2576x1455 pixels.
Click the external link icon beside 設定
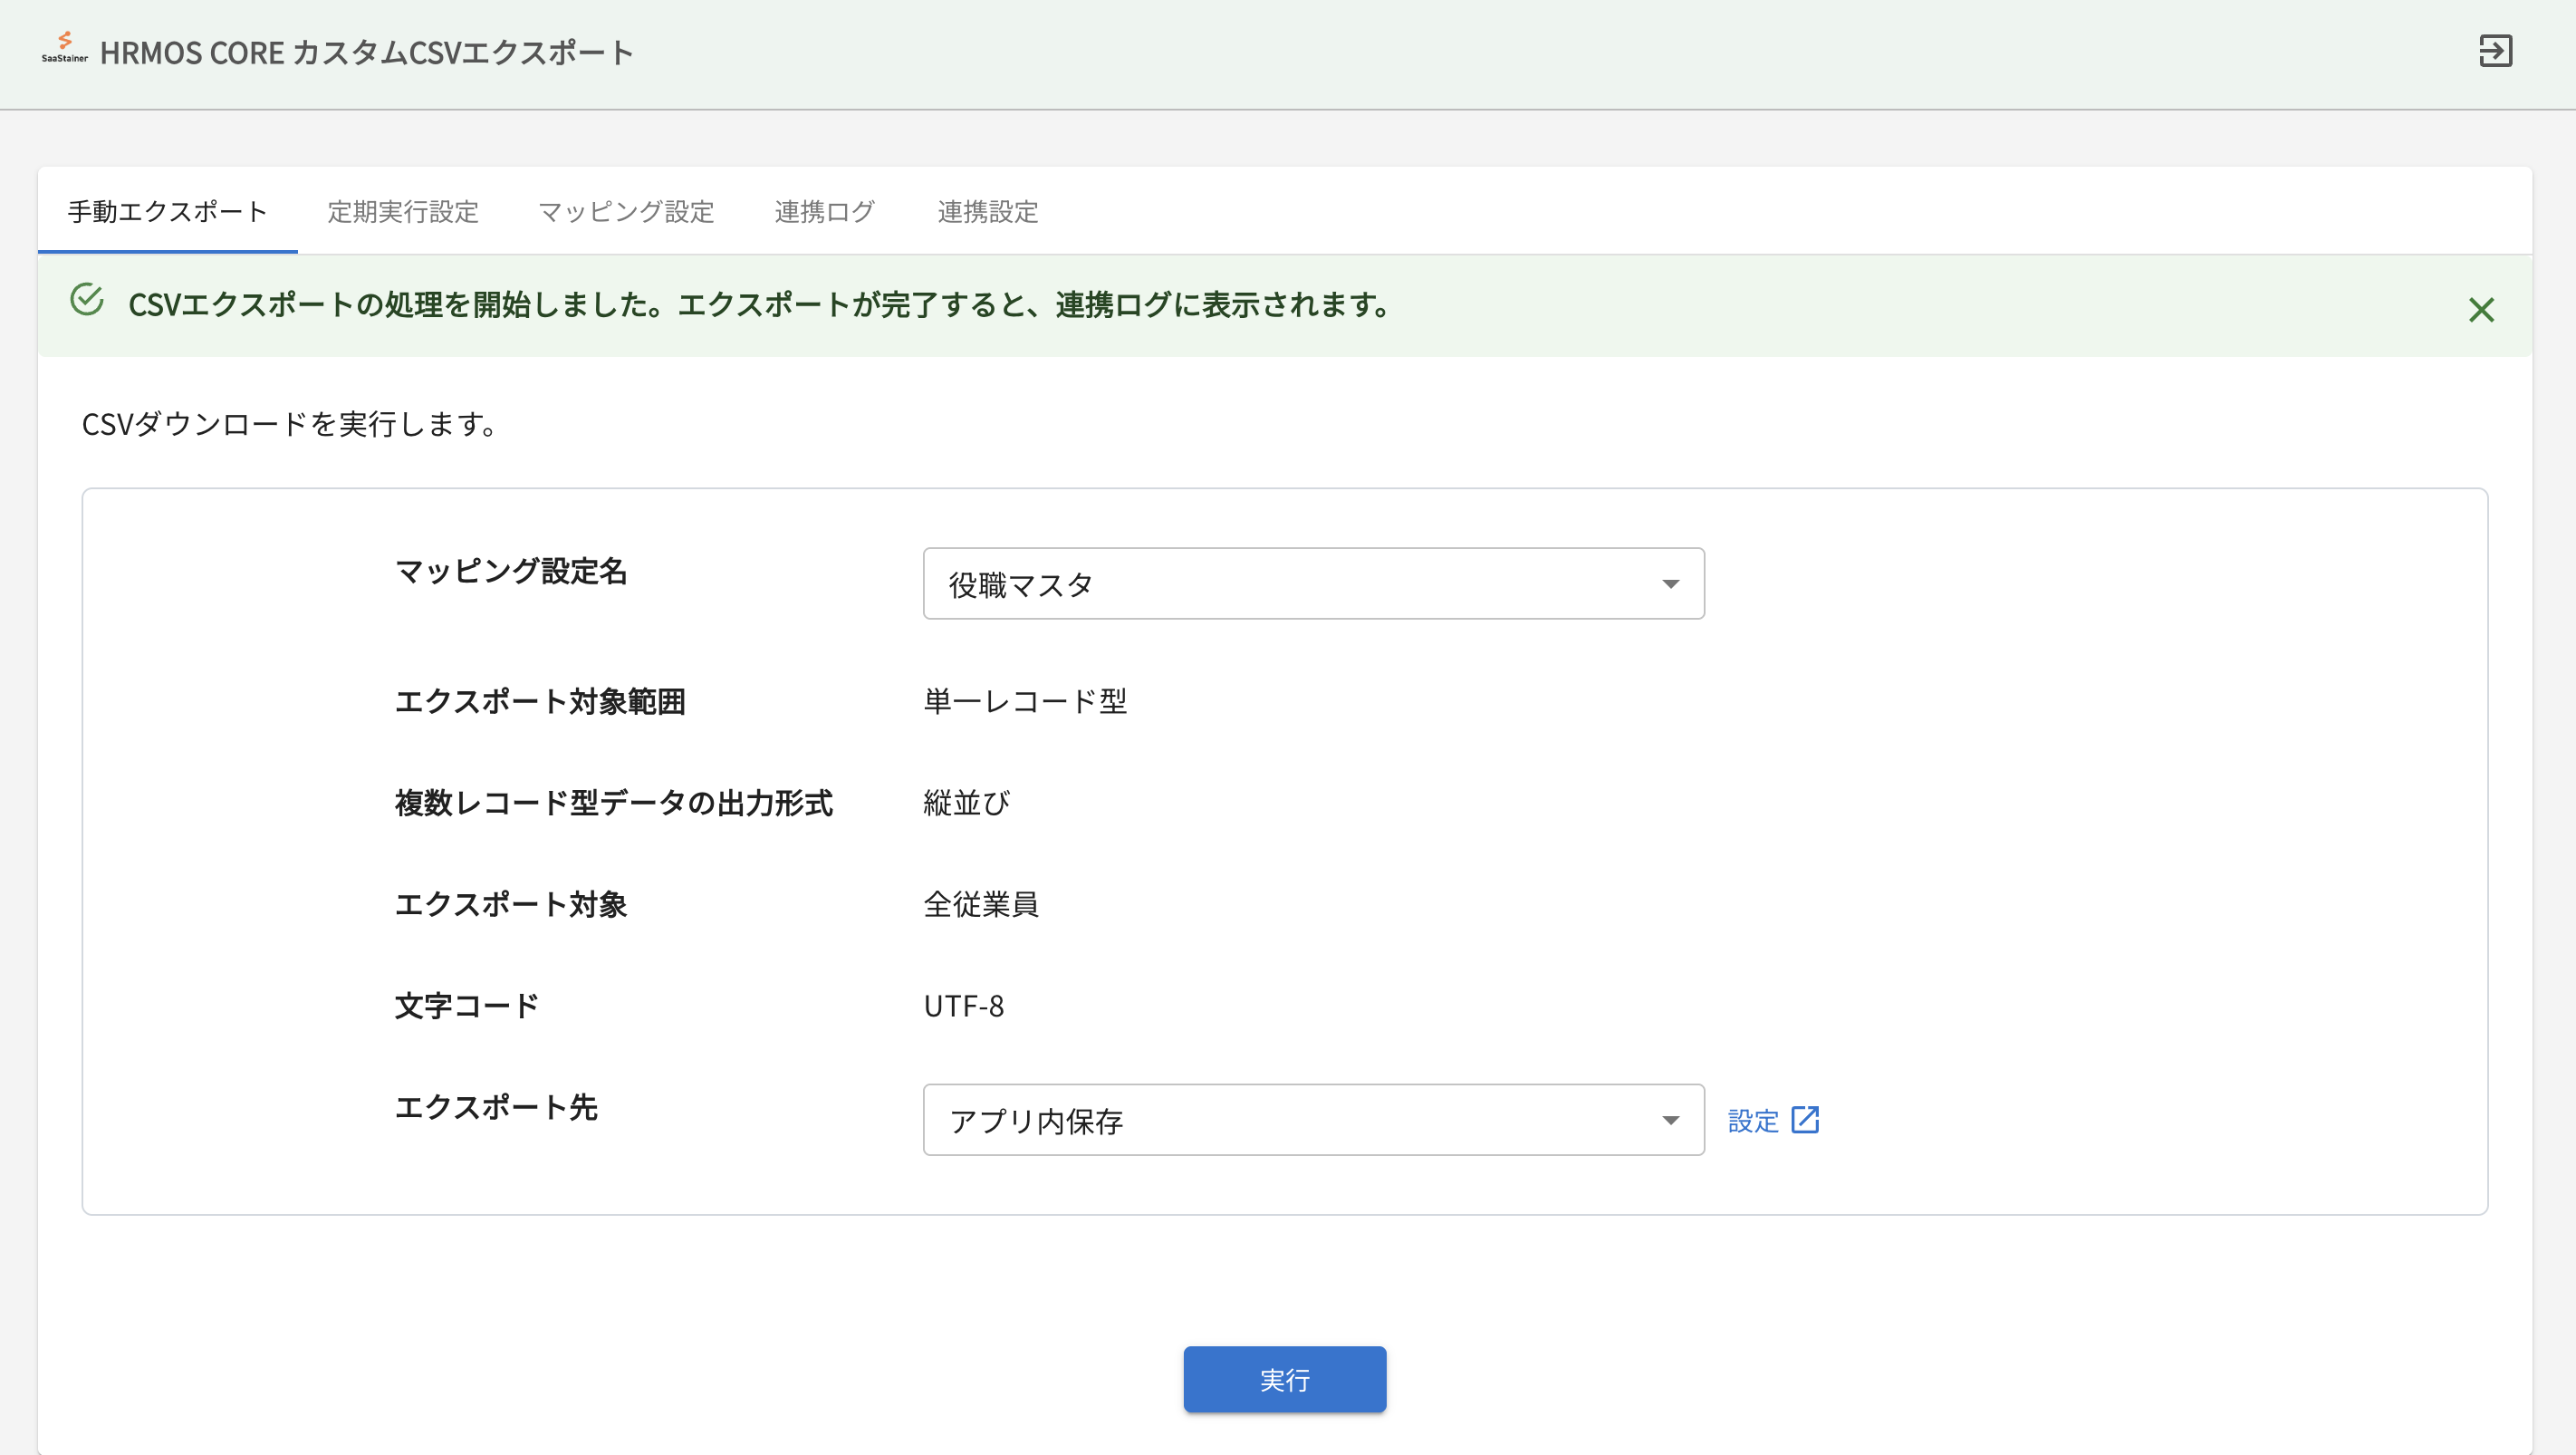coord(1805,1120)
